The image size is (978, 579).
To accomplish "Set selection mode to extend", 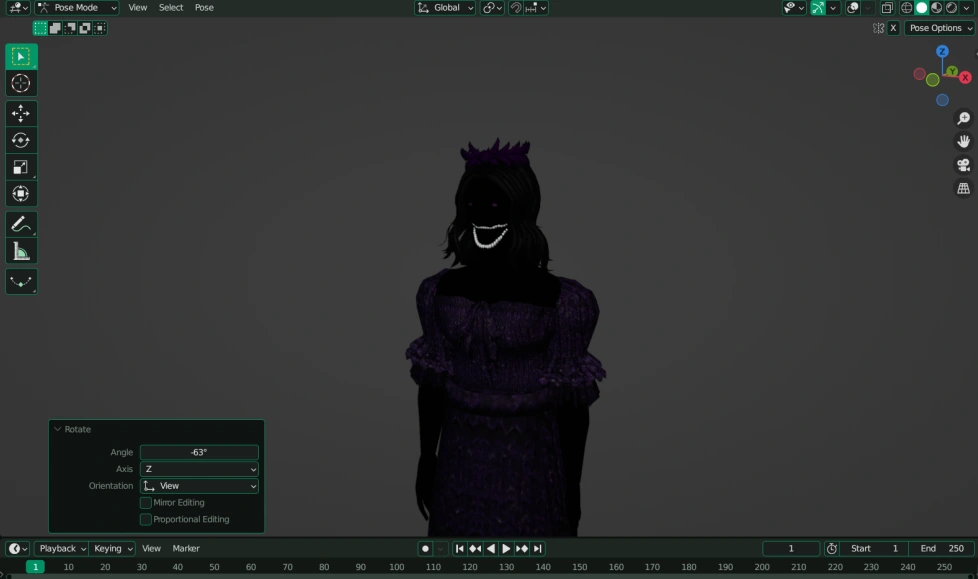I will click(55, 28).
